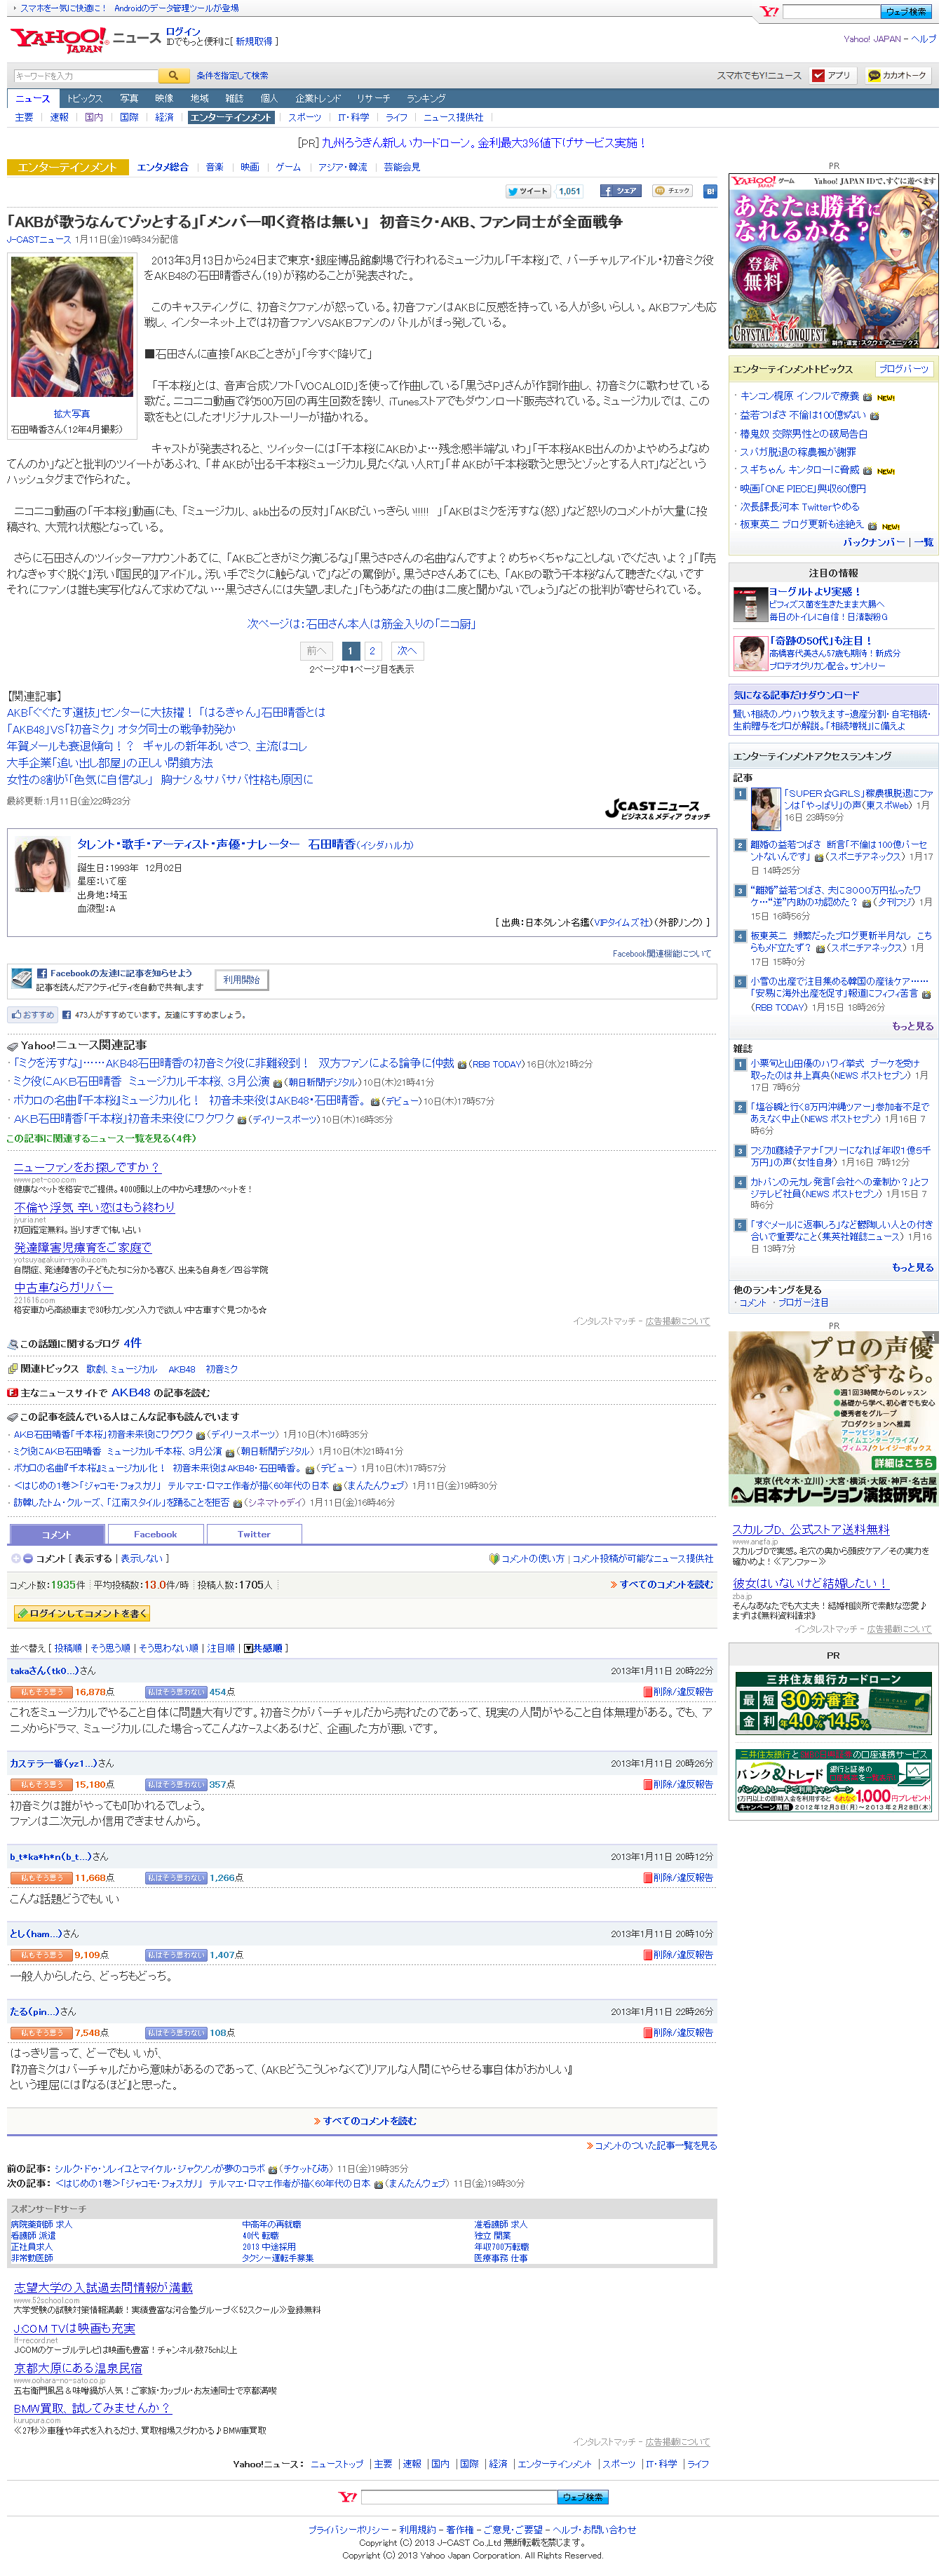The width and height of the screenshot is (946, 2576).
Task: Open the 新規取得 ID registration link
Action: [x=254, y=42]
